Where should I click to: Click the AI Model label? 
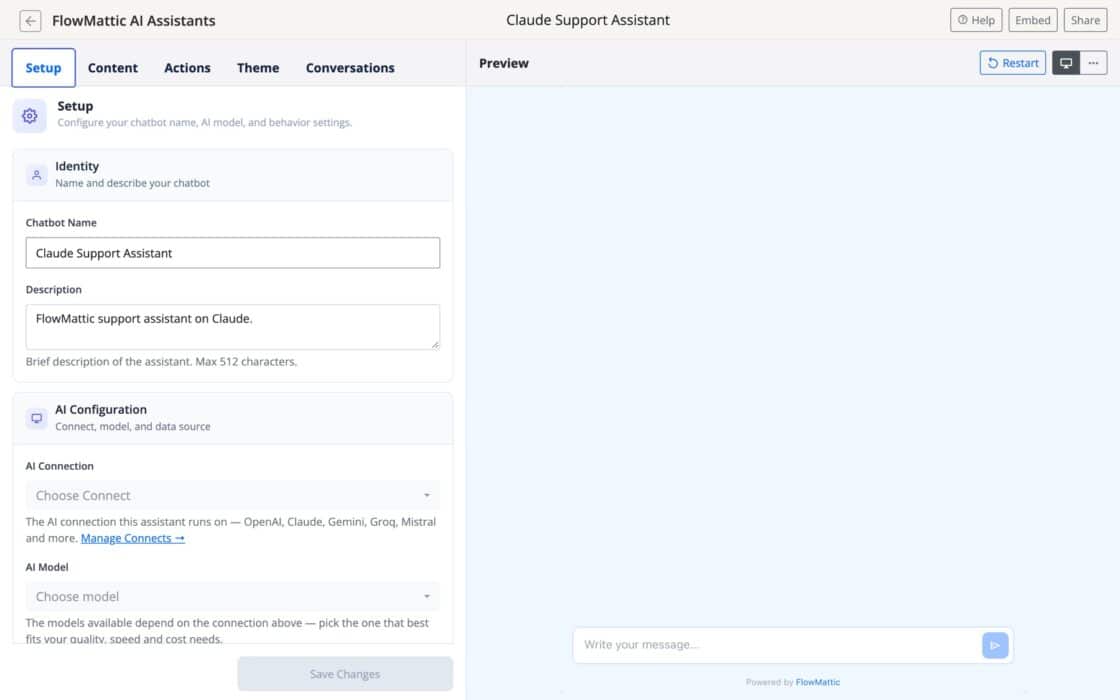click(x=47, y=567)
